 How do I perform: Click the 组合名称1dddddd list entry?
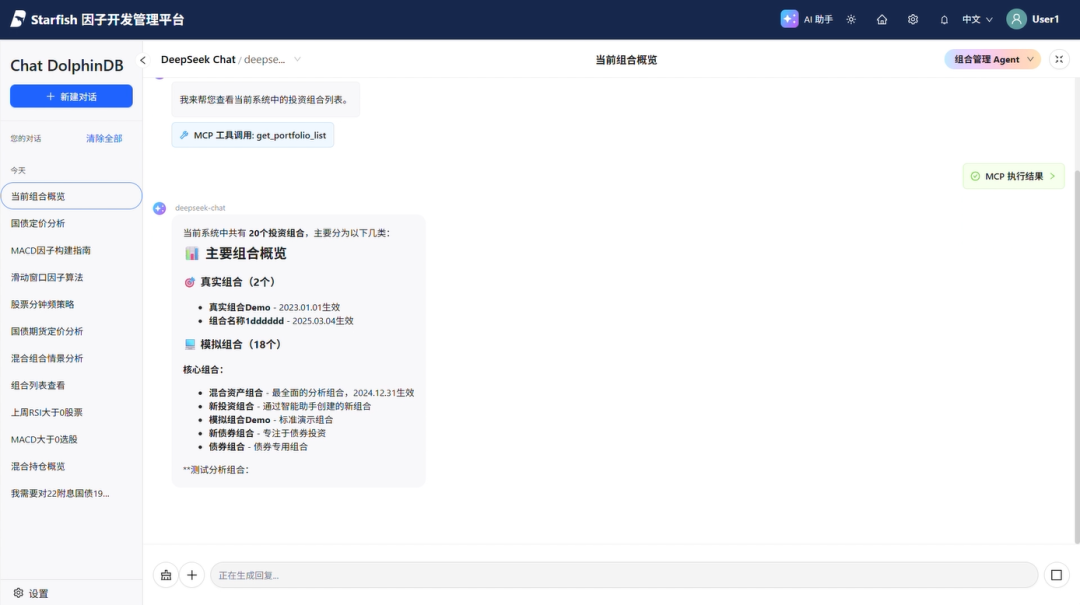pos(281,321)
